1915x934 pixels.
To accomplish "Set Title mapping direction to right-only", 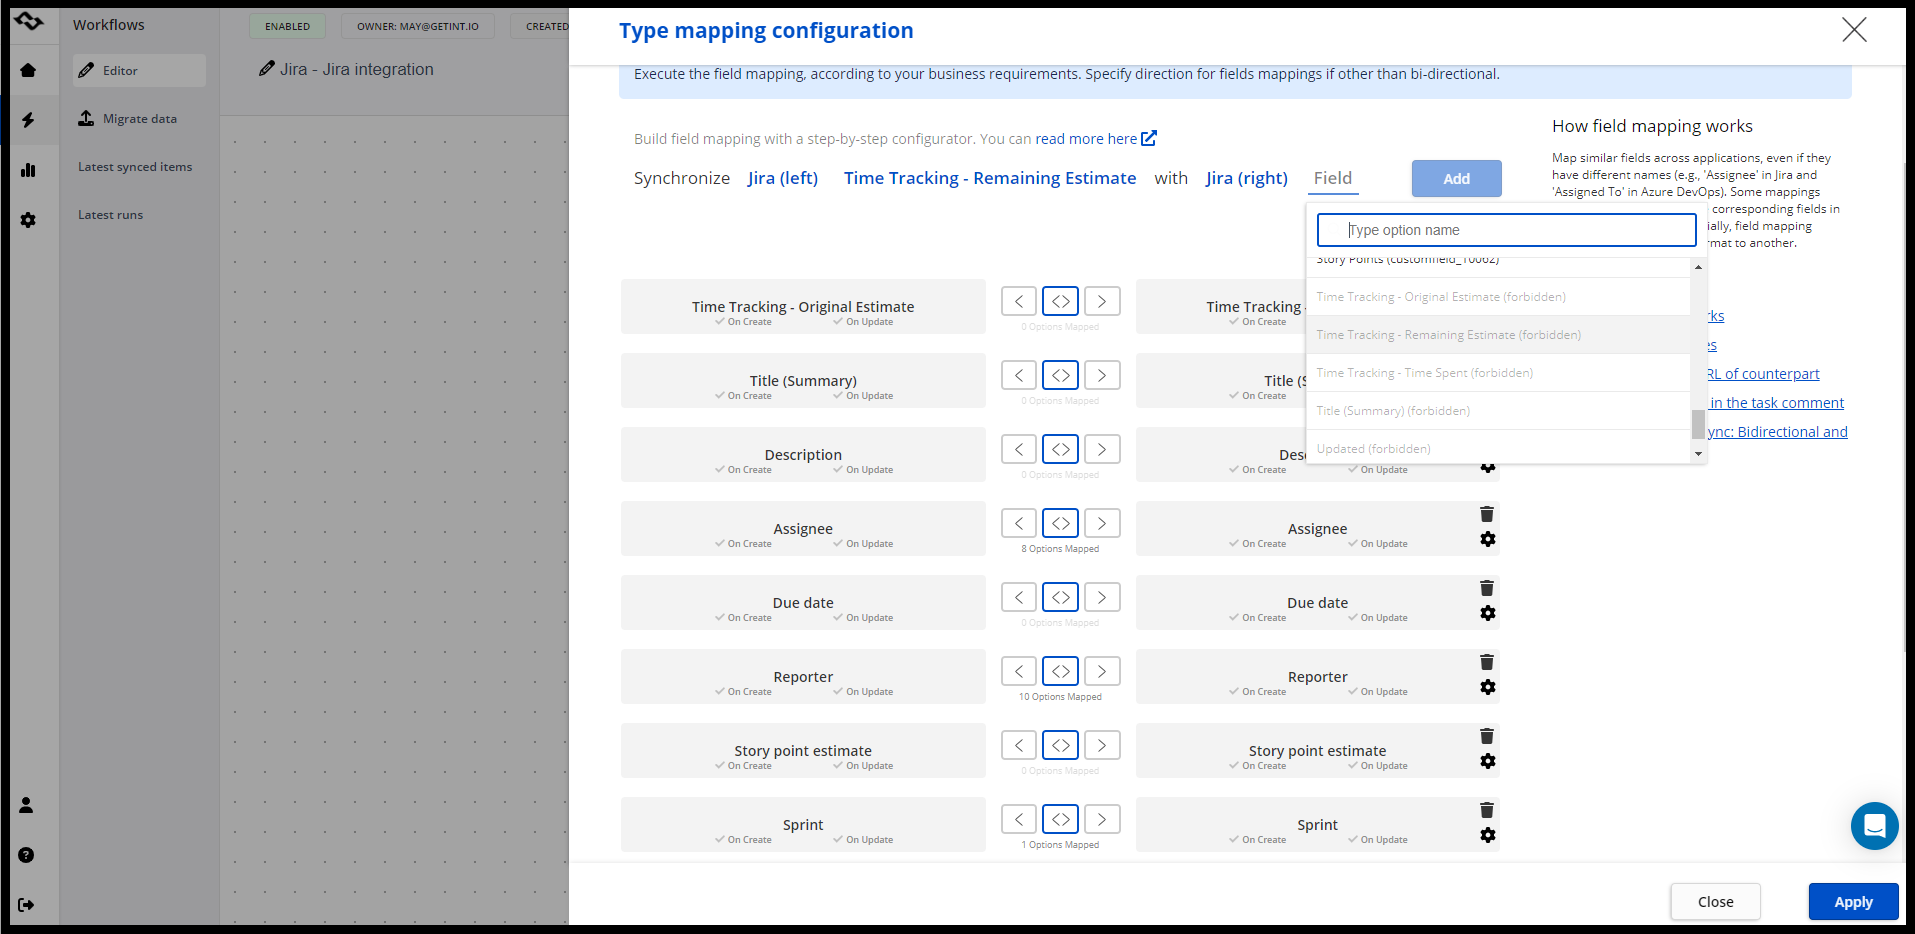I will [1101, 375].
